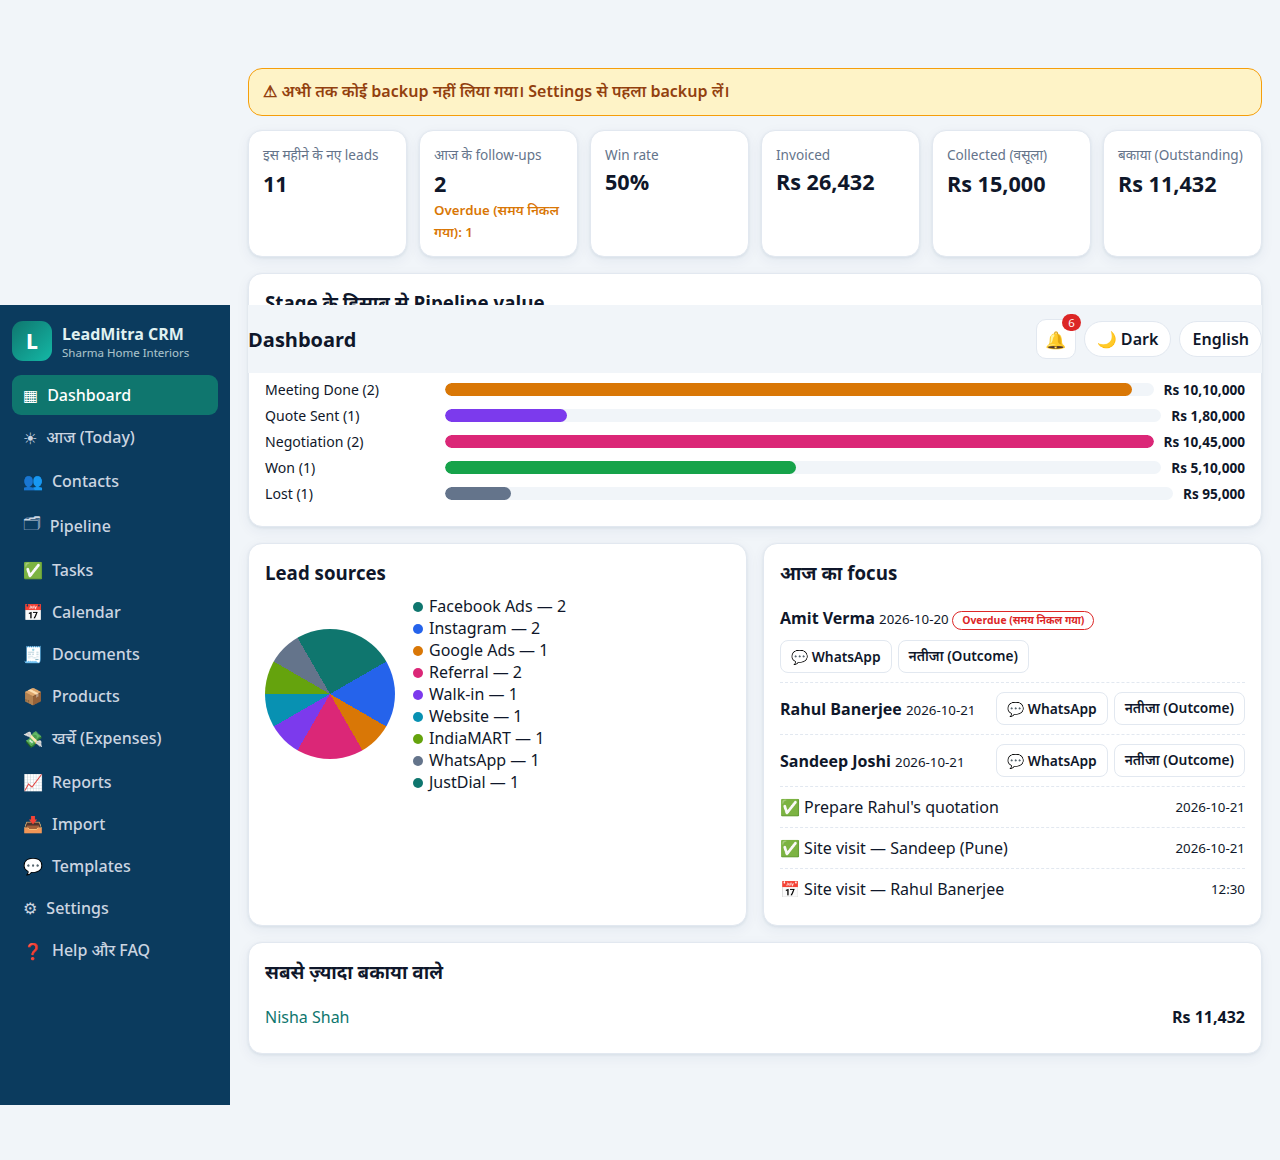Click WhatsApp button for Sandeep Joshi
Screen dimensions: 1280x1160
click(1051, 760)
